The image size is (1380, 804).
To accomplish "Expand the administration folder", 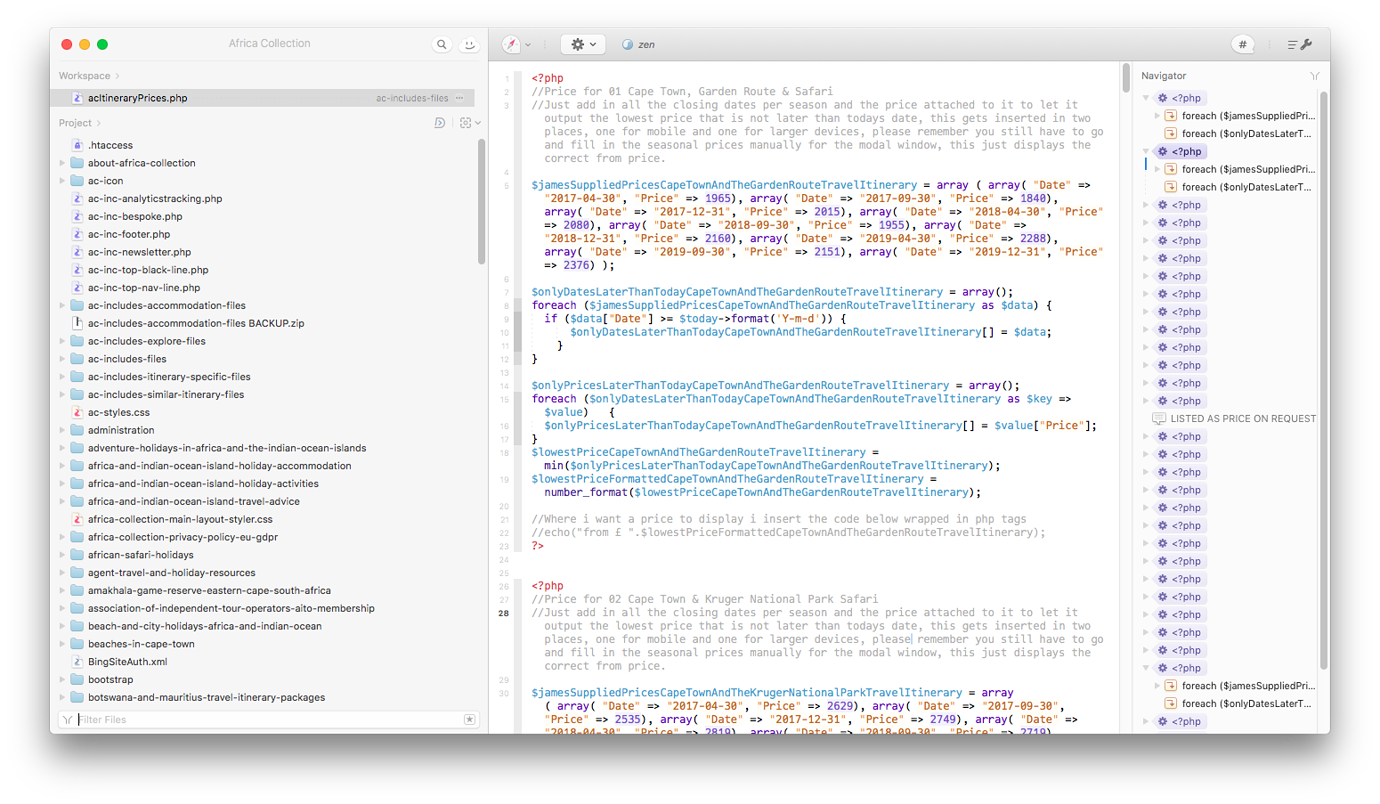I will tap(62, 430).
